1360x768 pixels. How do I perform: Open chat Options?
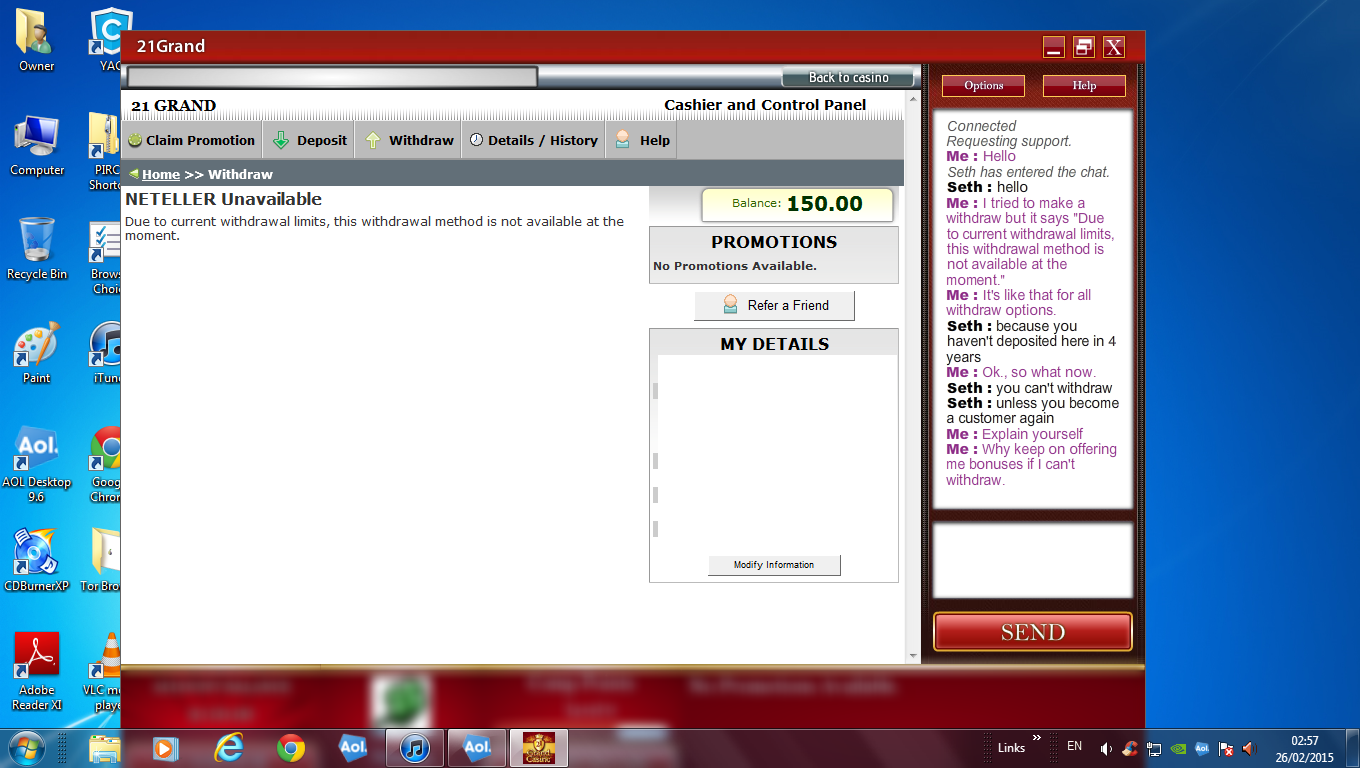tap(983, 86)
